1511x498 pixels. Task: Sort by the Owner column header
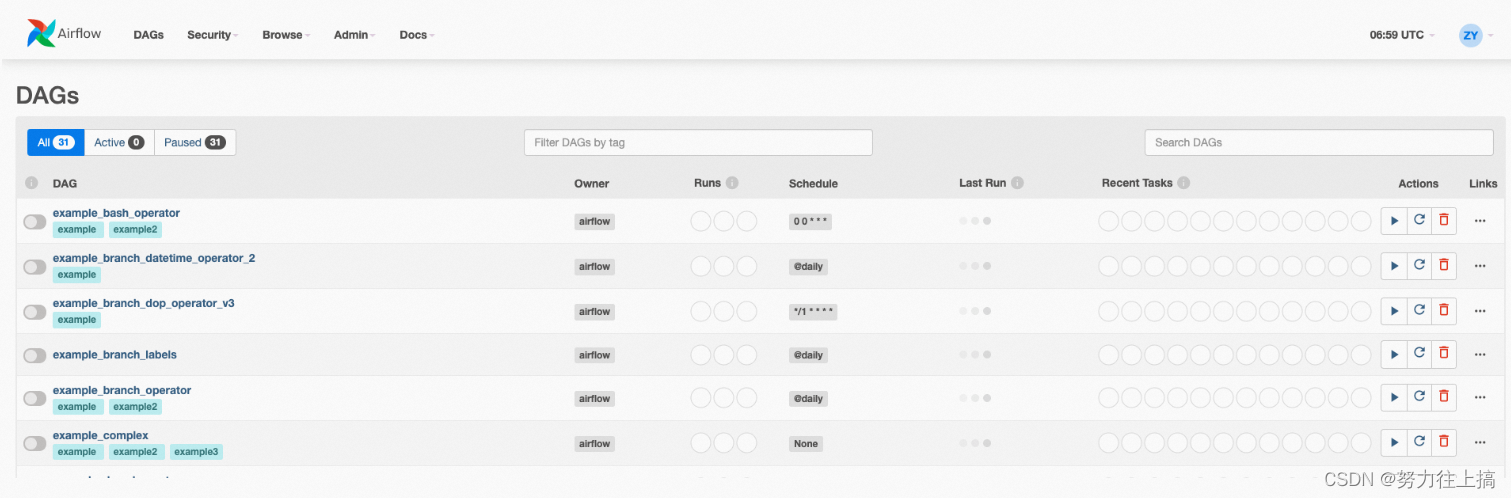coord(591,184)
